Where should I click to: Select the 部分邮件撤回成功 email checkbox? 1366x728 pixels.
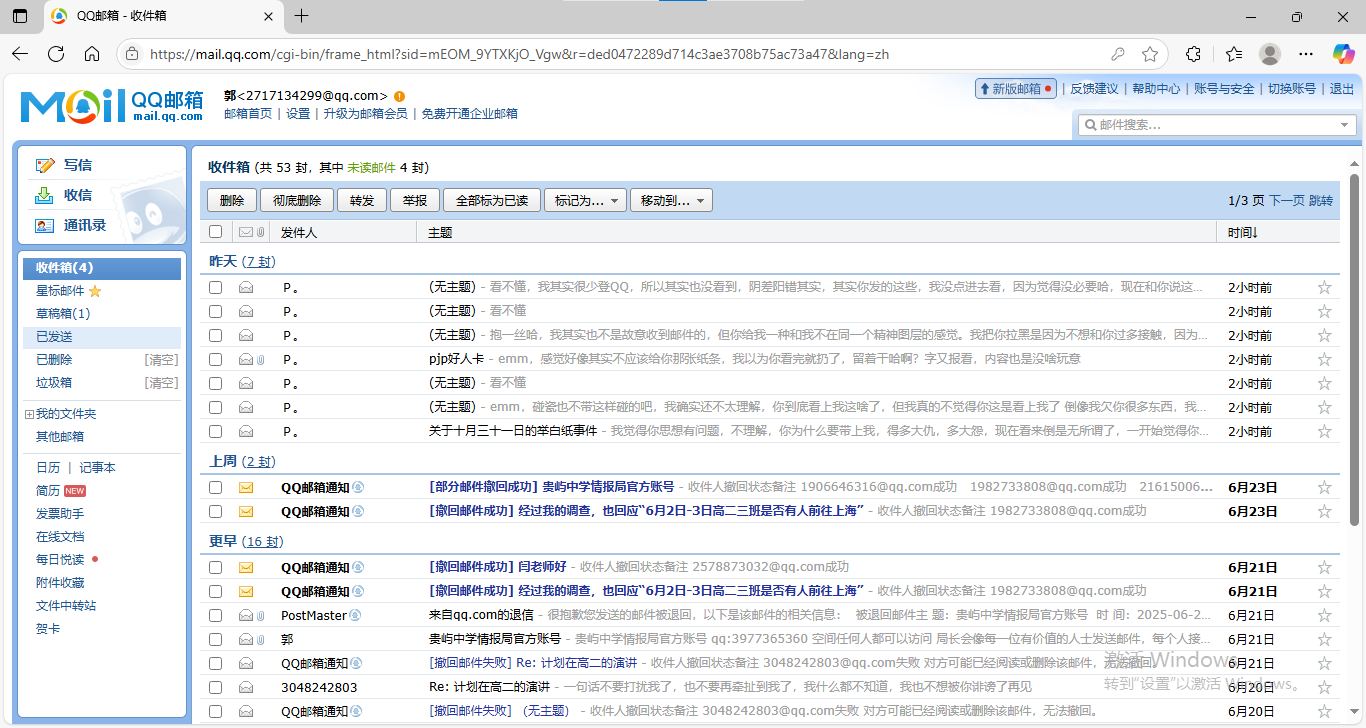click(x=215, y=487)
